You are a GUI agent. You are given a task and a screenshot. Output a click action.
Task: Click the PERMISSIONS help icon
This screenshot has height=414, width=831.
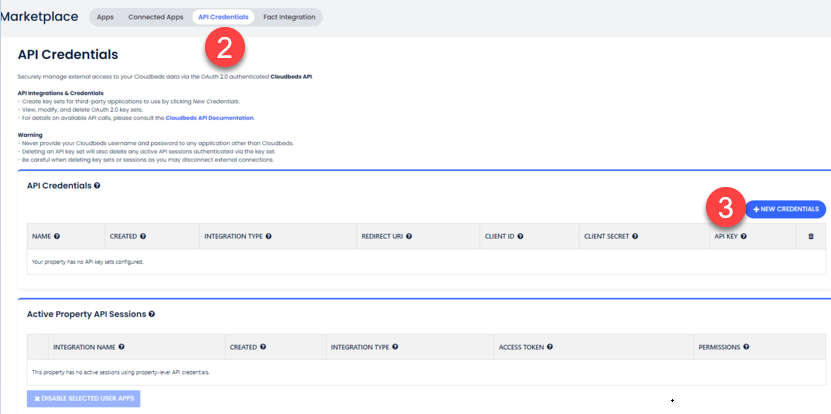click(x=745, y=347)
